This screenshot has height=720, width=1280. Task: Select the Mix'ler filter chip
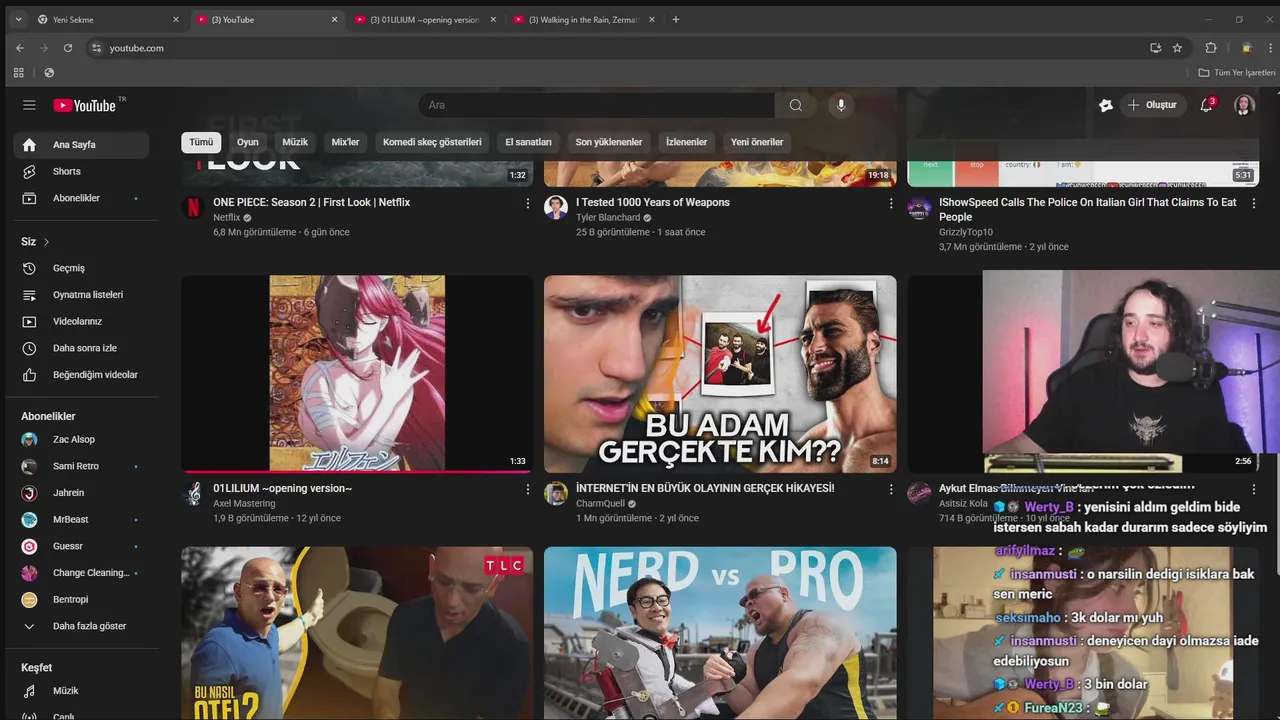(x=345, y=142)
